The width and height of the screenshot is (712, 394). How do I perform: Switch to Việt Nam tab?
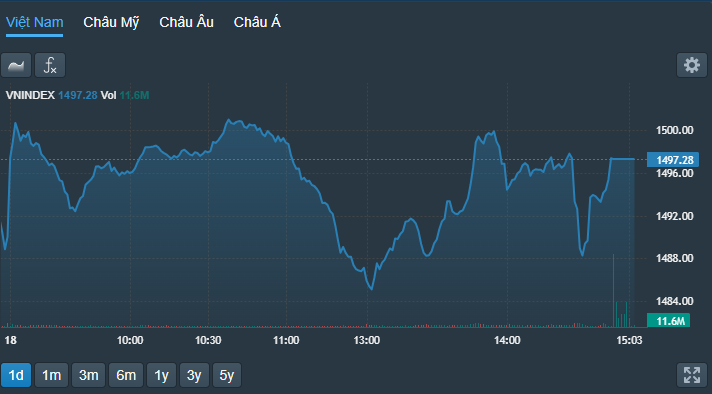[x=35, y=22]
